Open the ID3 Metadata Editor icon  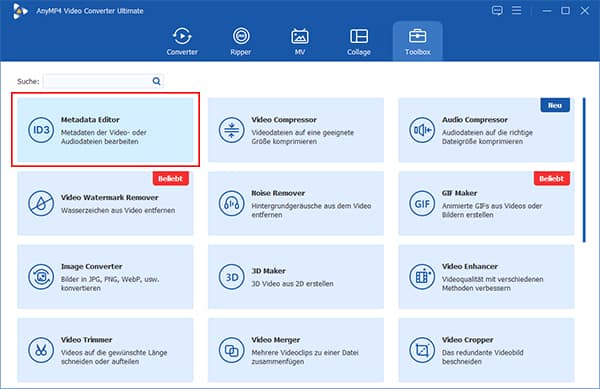[41, 130]
